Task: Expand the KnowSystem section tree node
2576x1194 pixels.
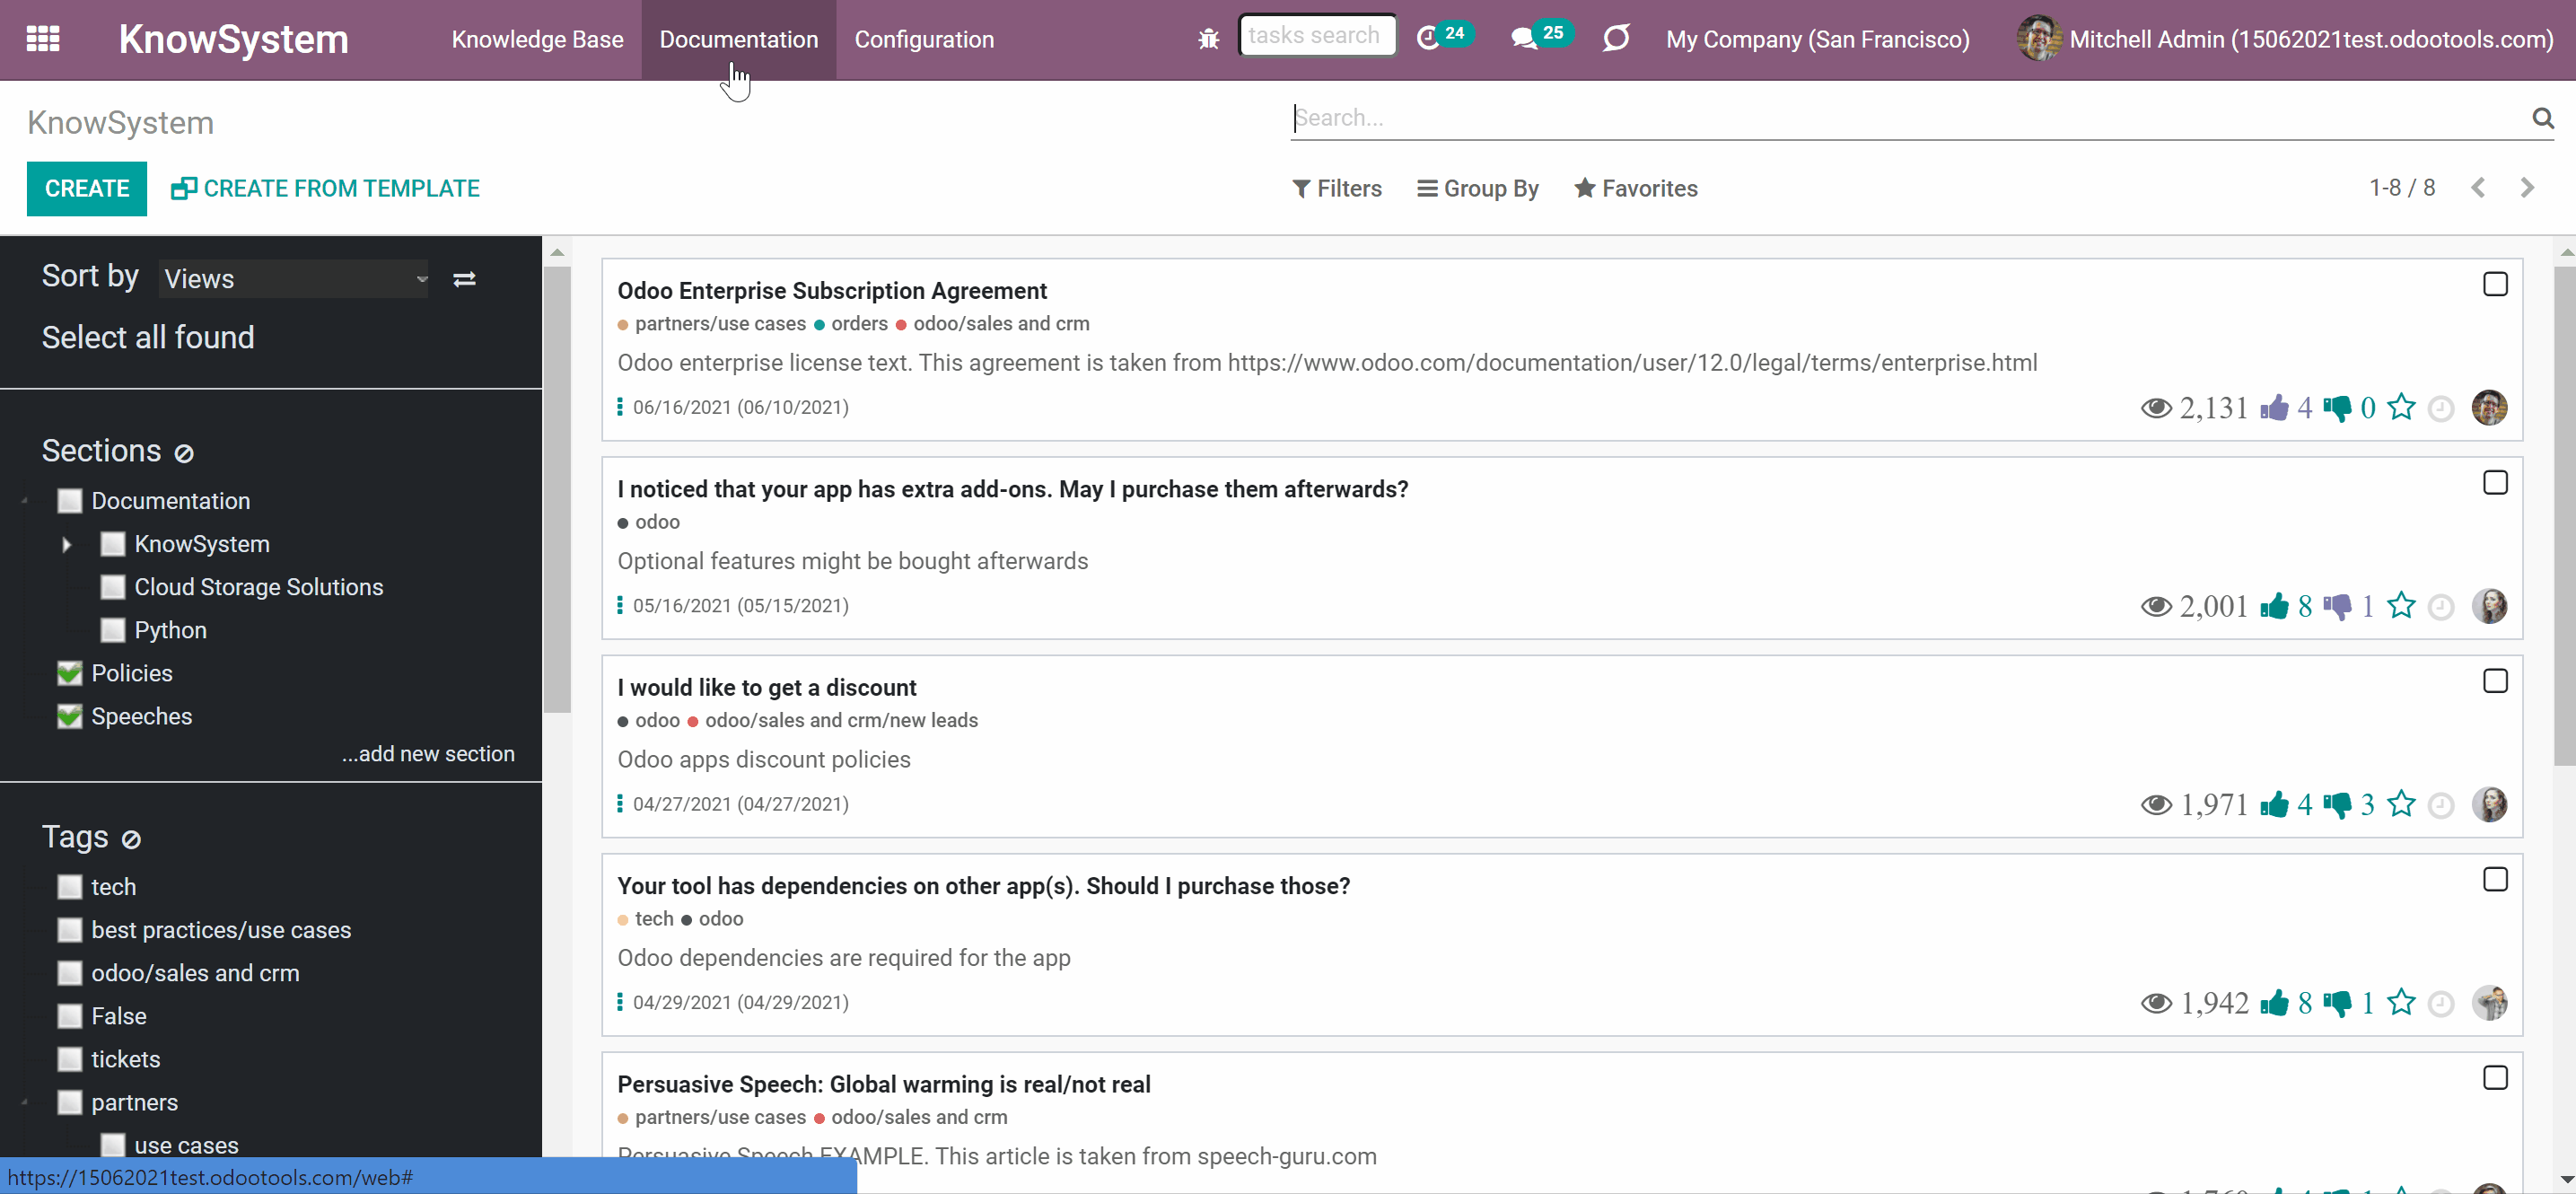Action: [67, 545]
